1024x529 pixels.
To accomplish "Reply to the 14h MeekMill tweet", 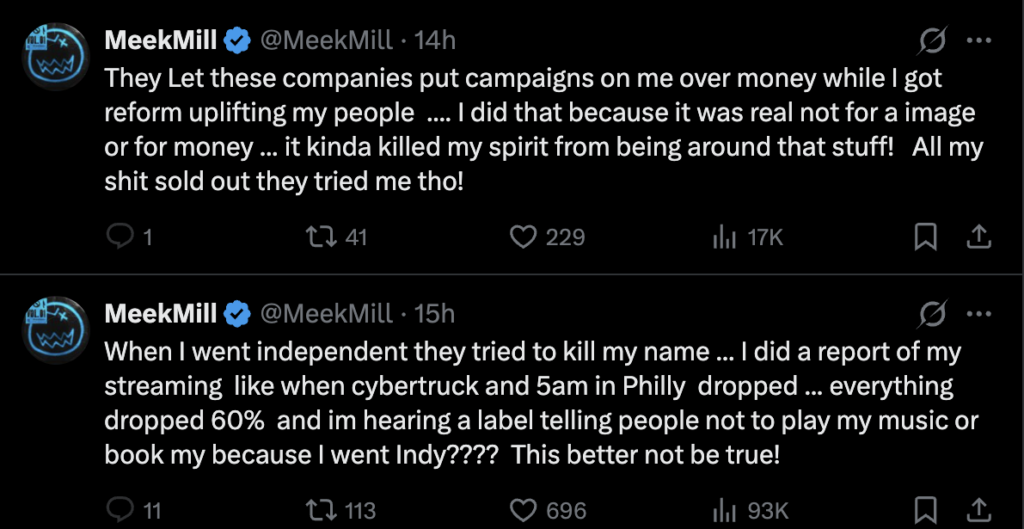I will click(121, 237).
